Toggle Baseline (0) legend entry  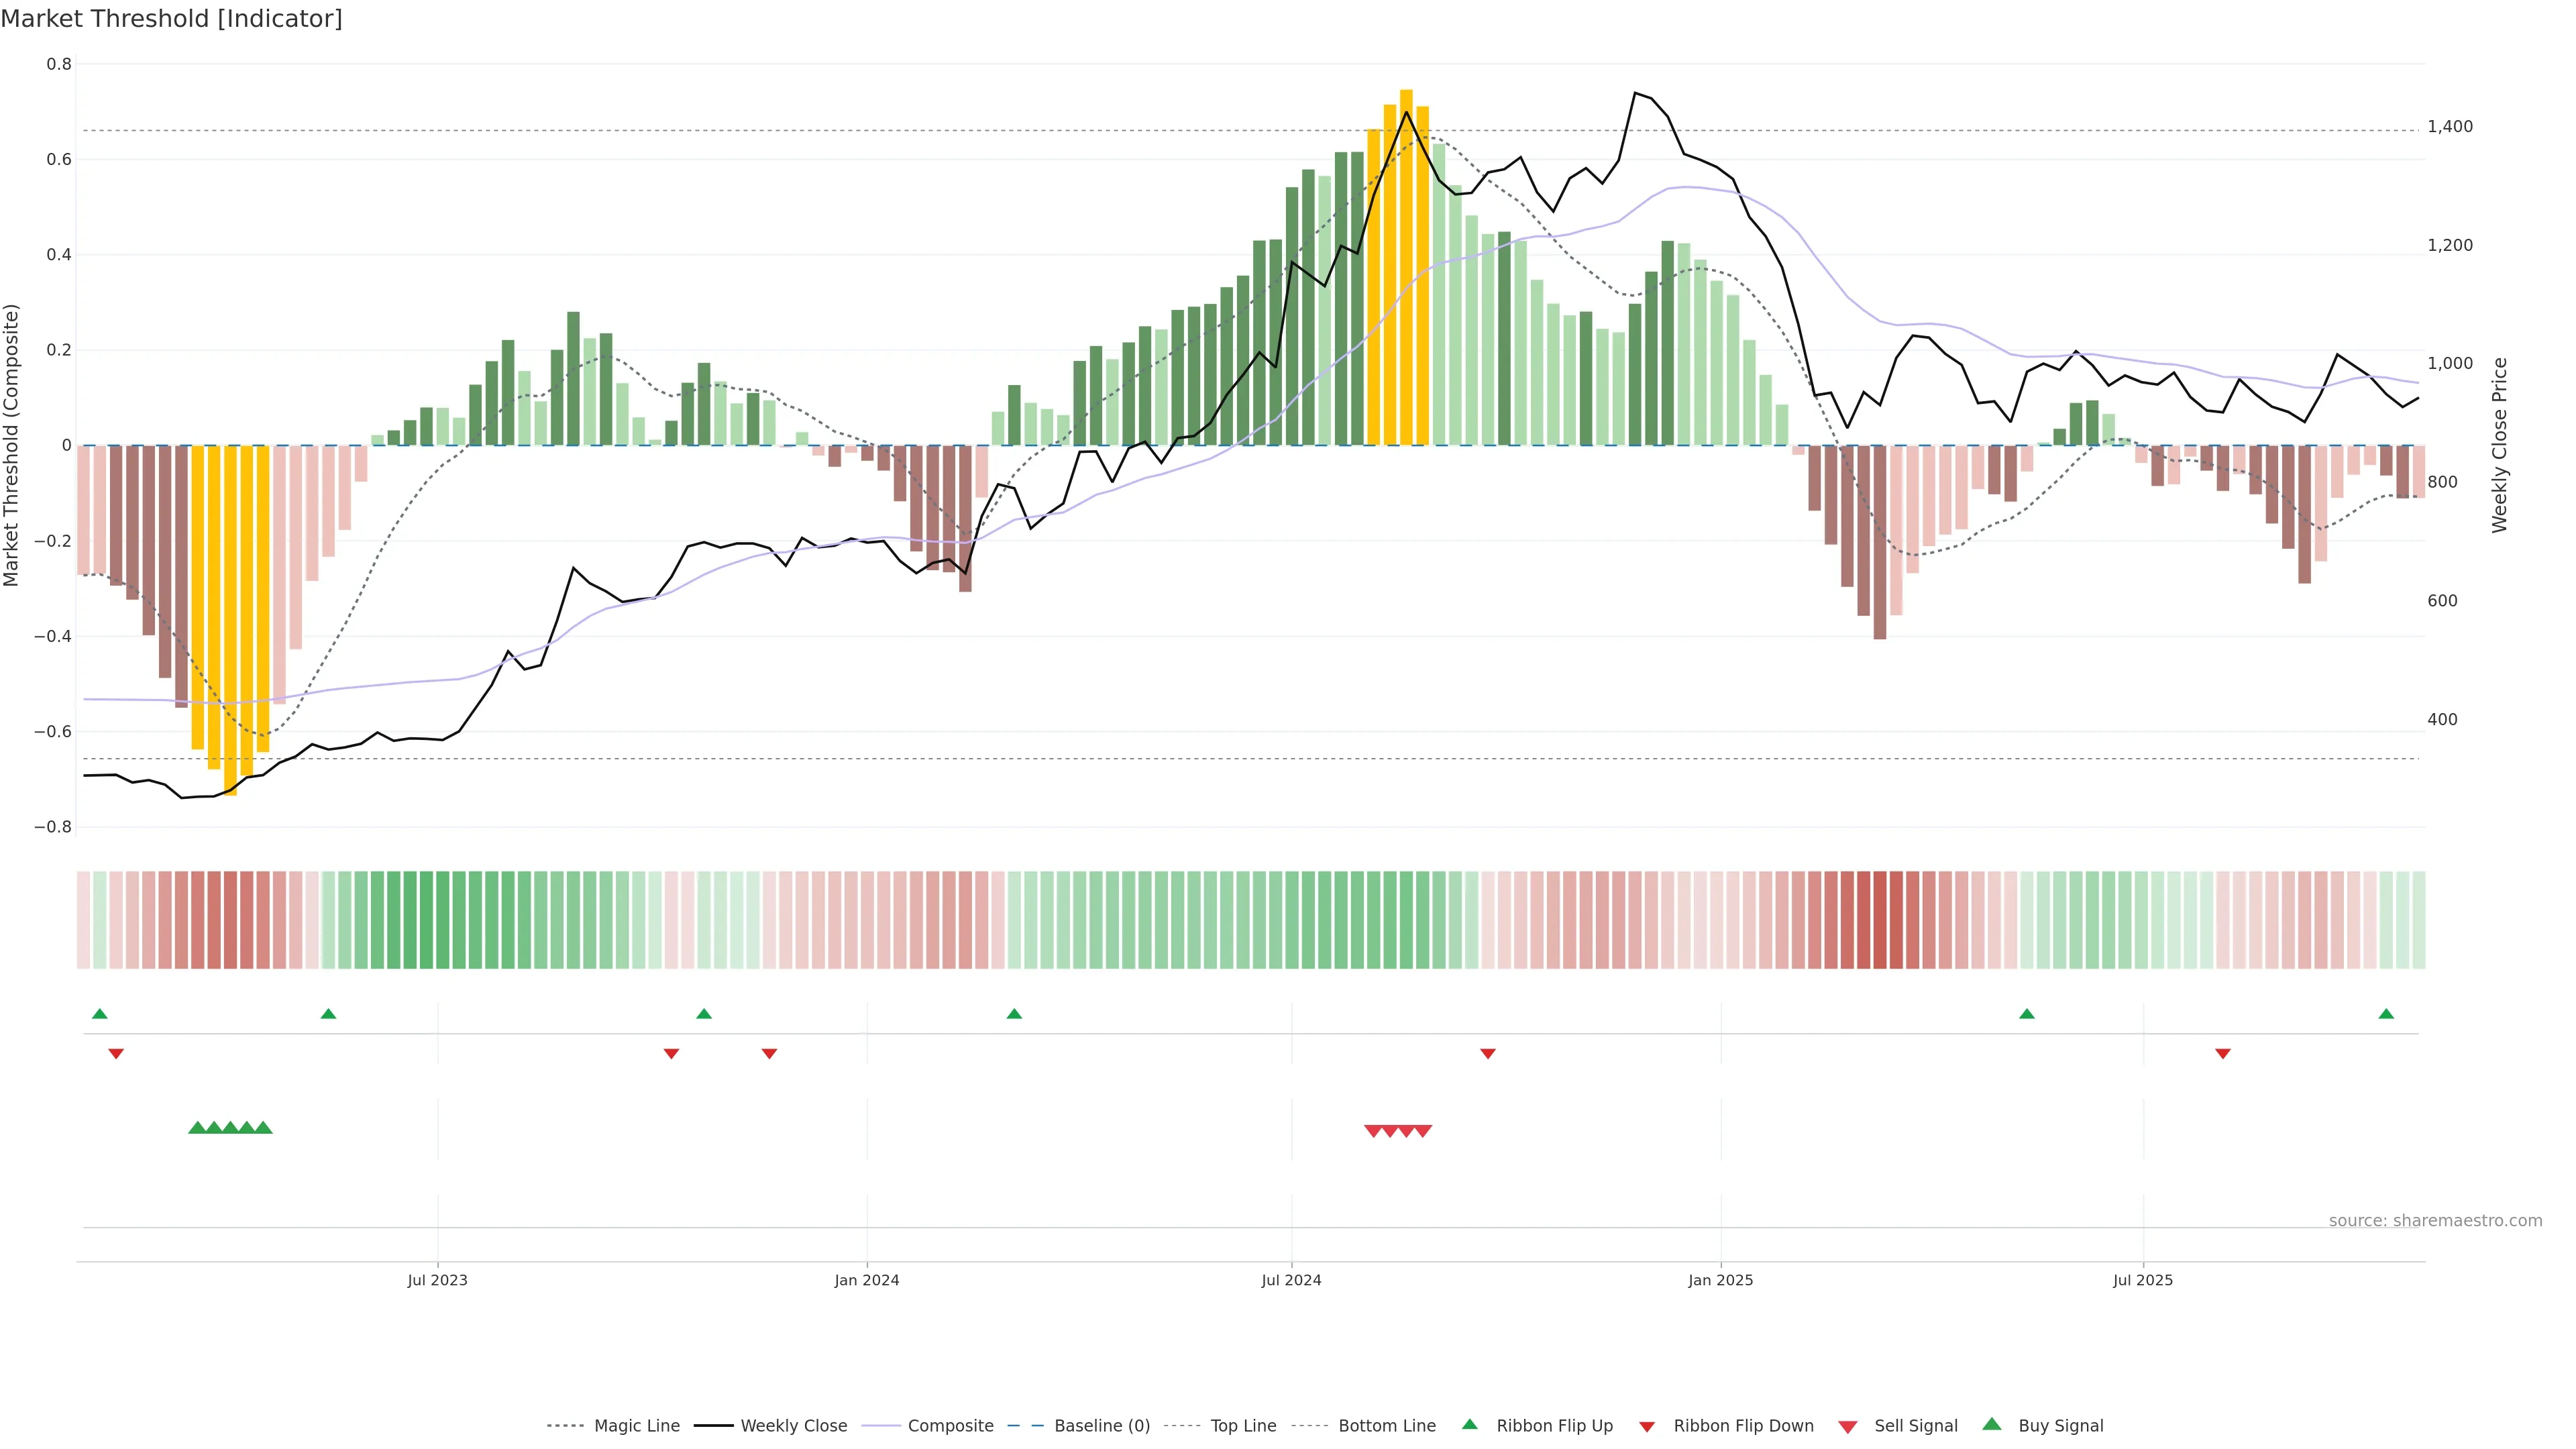tap(1102, 1426)
